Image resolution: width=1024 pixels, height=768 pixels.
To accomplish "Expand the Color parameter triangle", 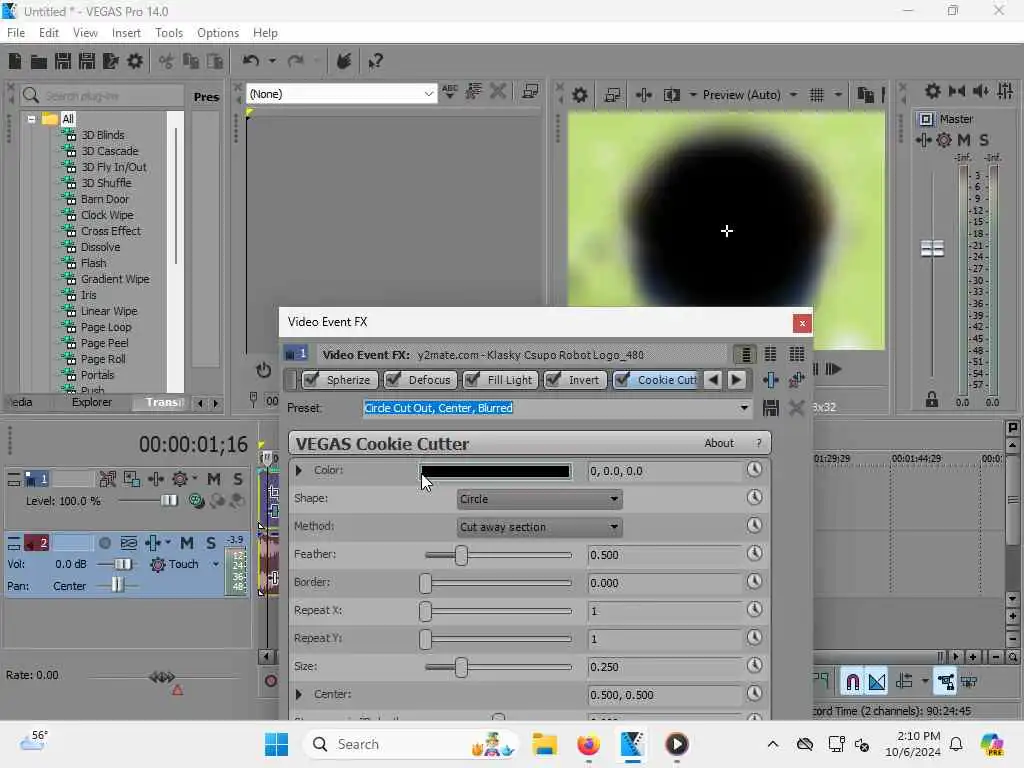I will [299, 470].
